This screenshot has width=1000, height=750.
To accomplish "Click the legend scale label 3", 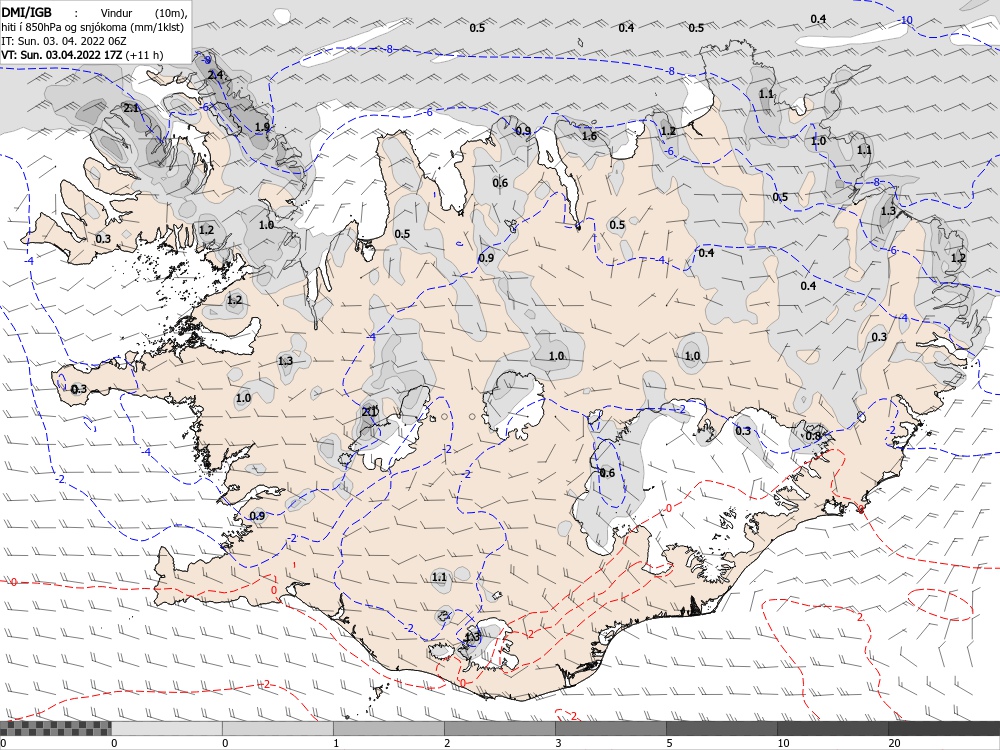I will (558, 743).
